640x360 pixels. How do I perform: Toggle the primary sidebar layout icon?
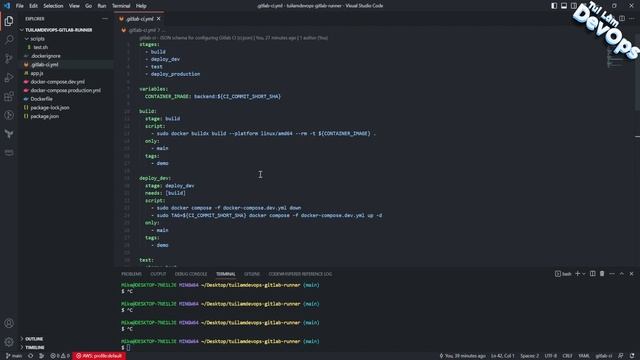[554, 6]
